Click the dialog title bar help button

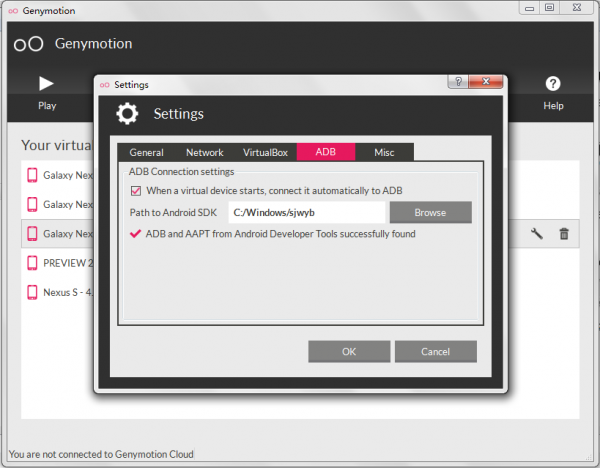[x=455, y=85]
